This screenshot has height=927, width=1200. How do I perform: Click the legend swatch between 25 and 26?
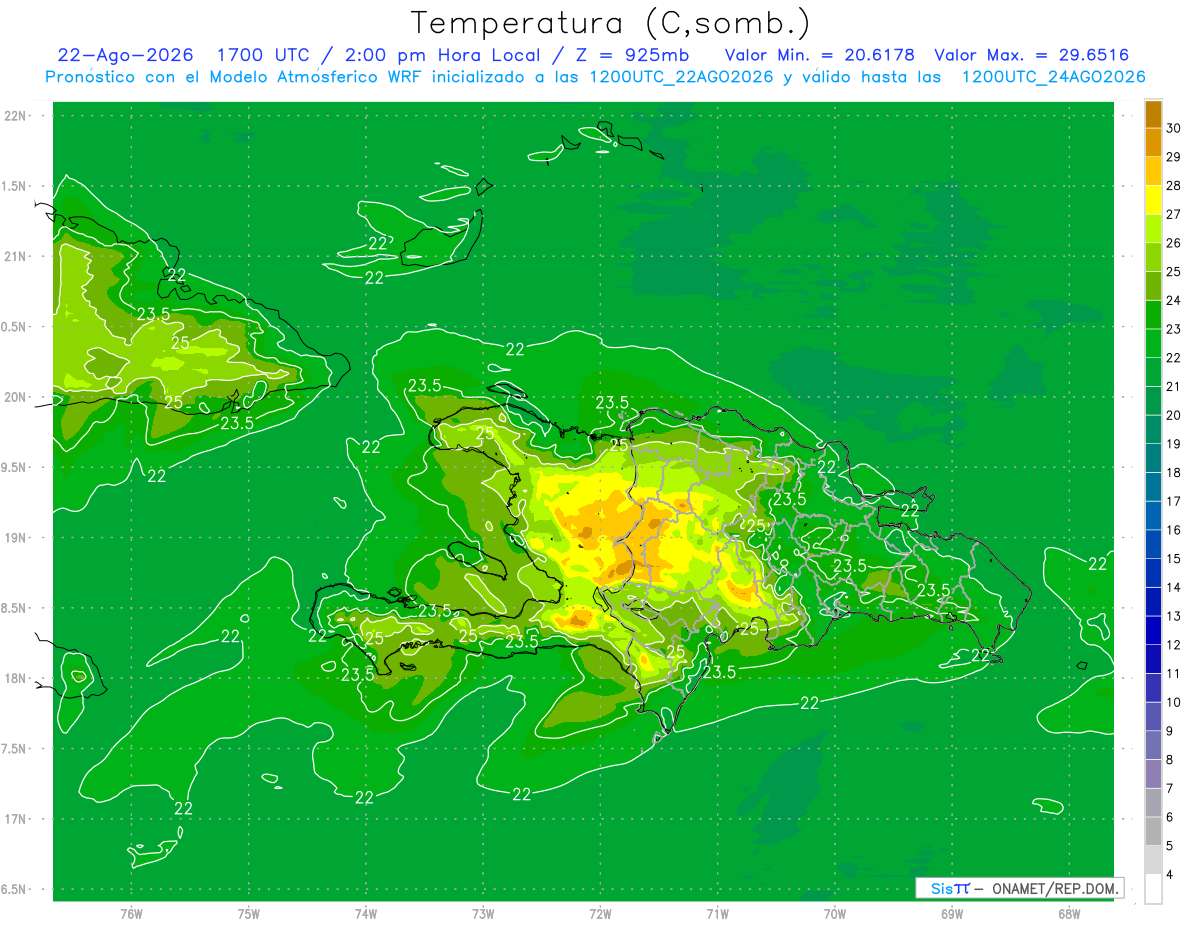(1153, 258)
